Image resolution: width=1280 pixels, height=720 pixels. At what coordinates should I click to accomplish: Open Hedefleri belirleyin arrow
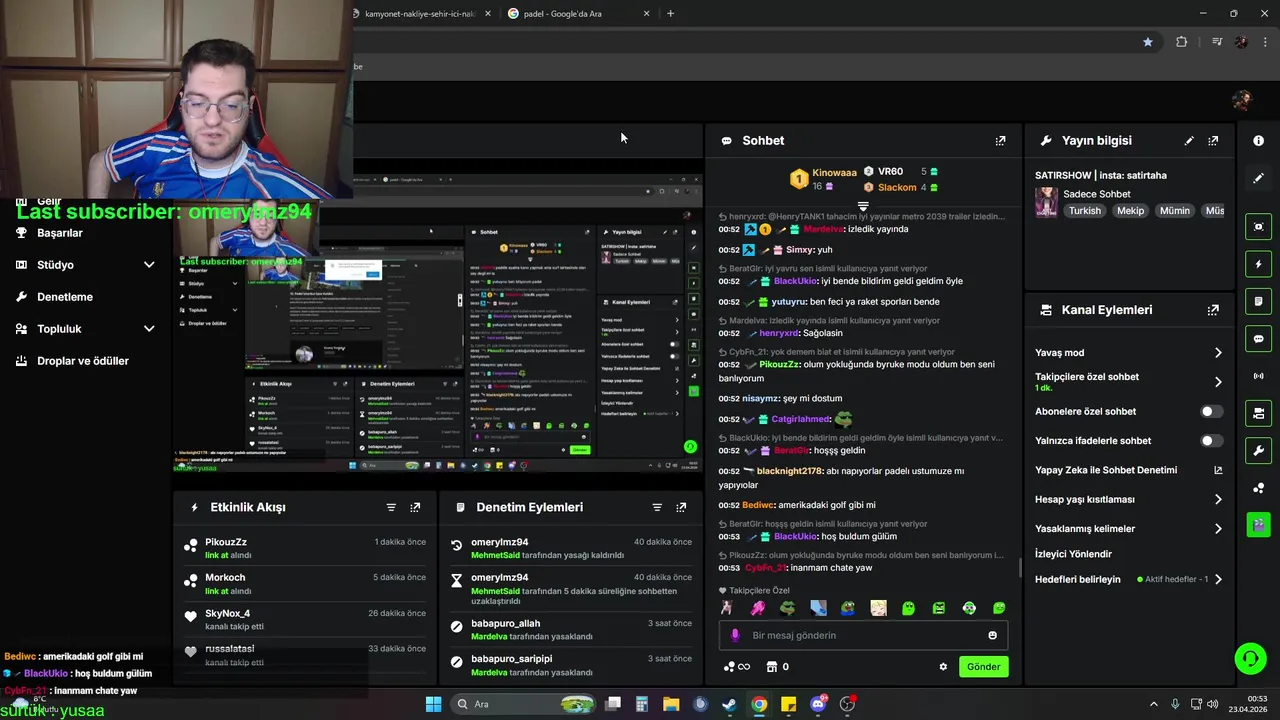1218,579
